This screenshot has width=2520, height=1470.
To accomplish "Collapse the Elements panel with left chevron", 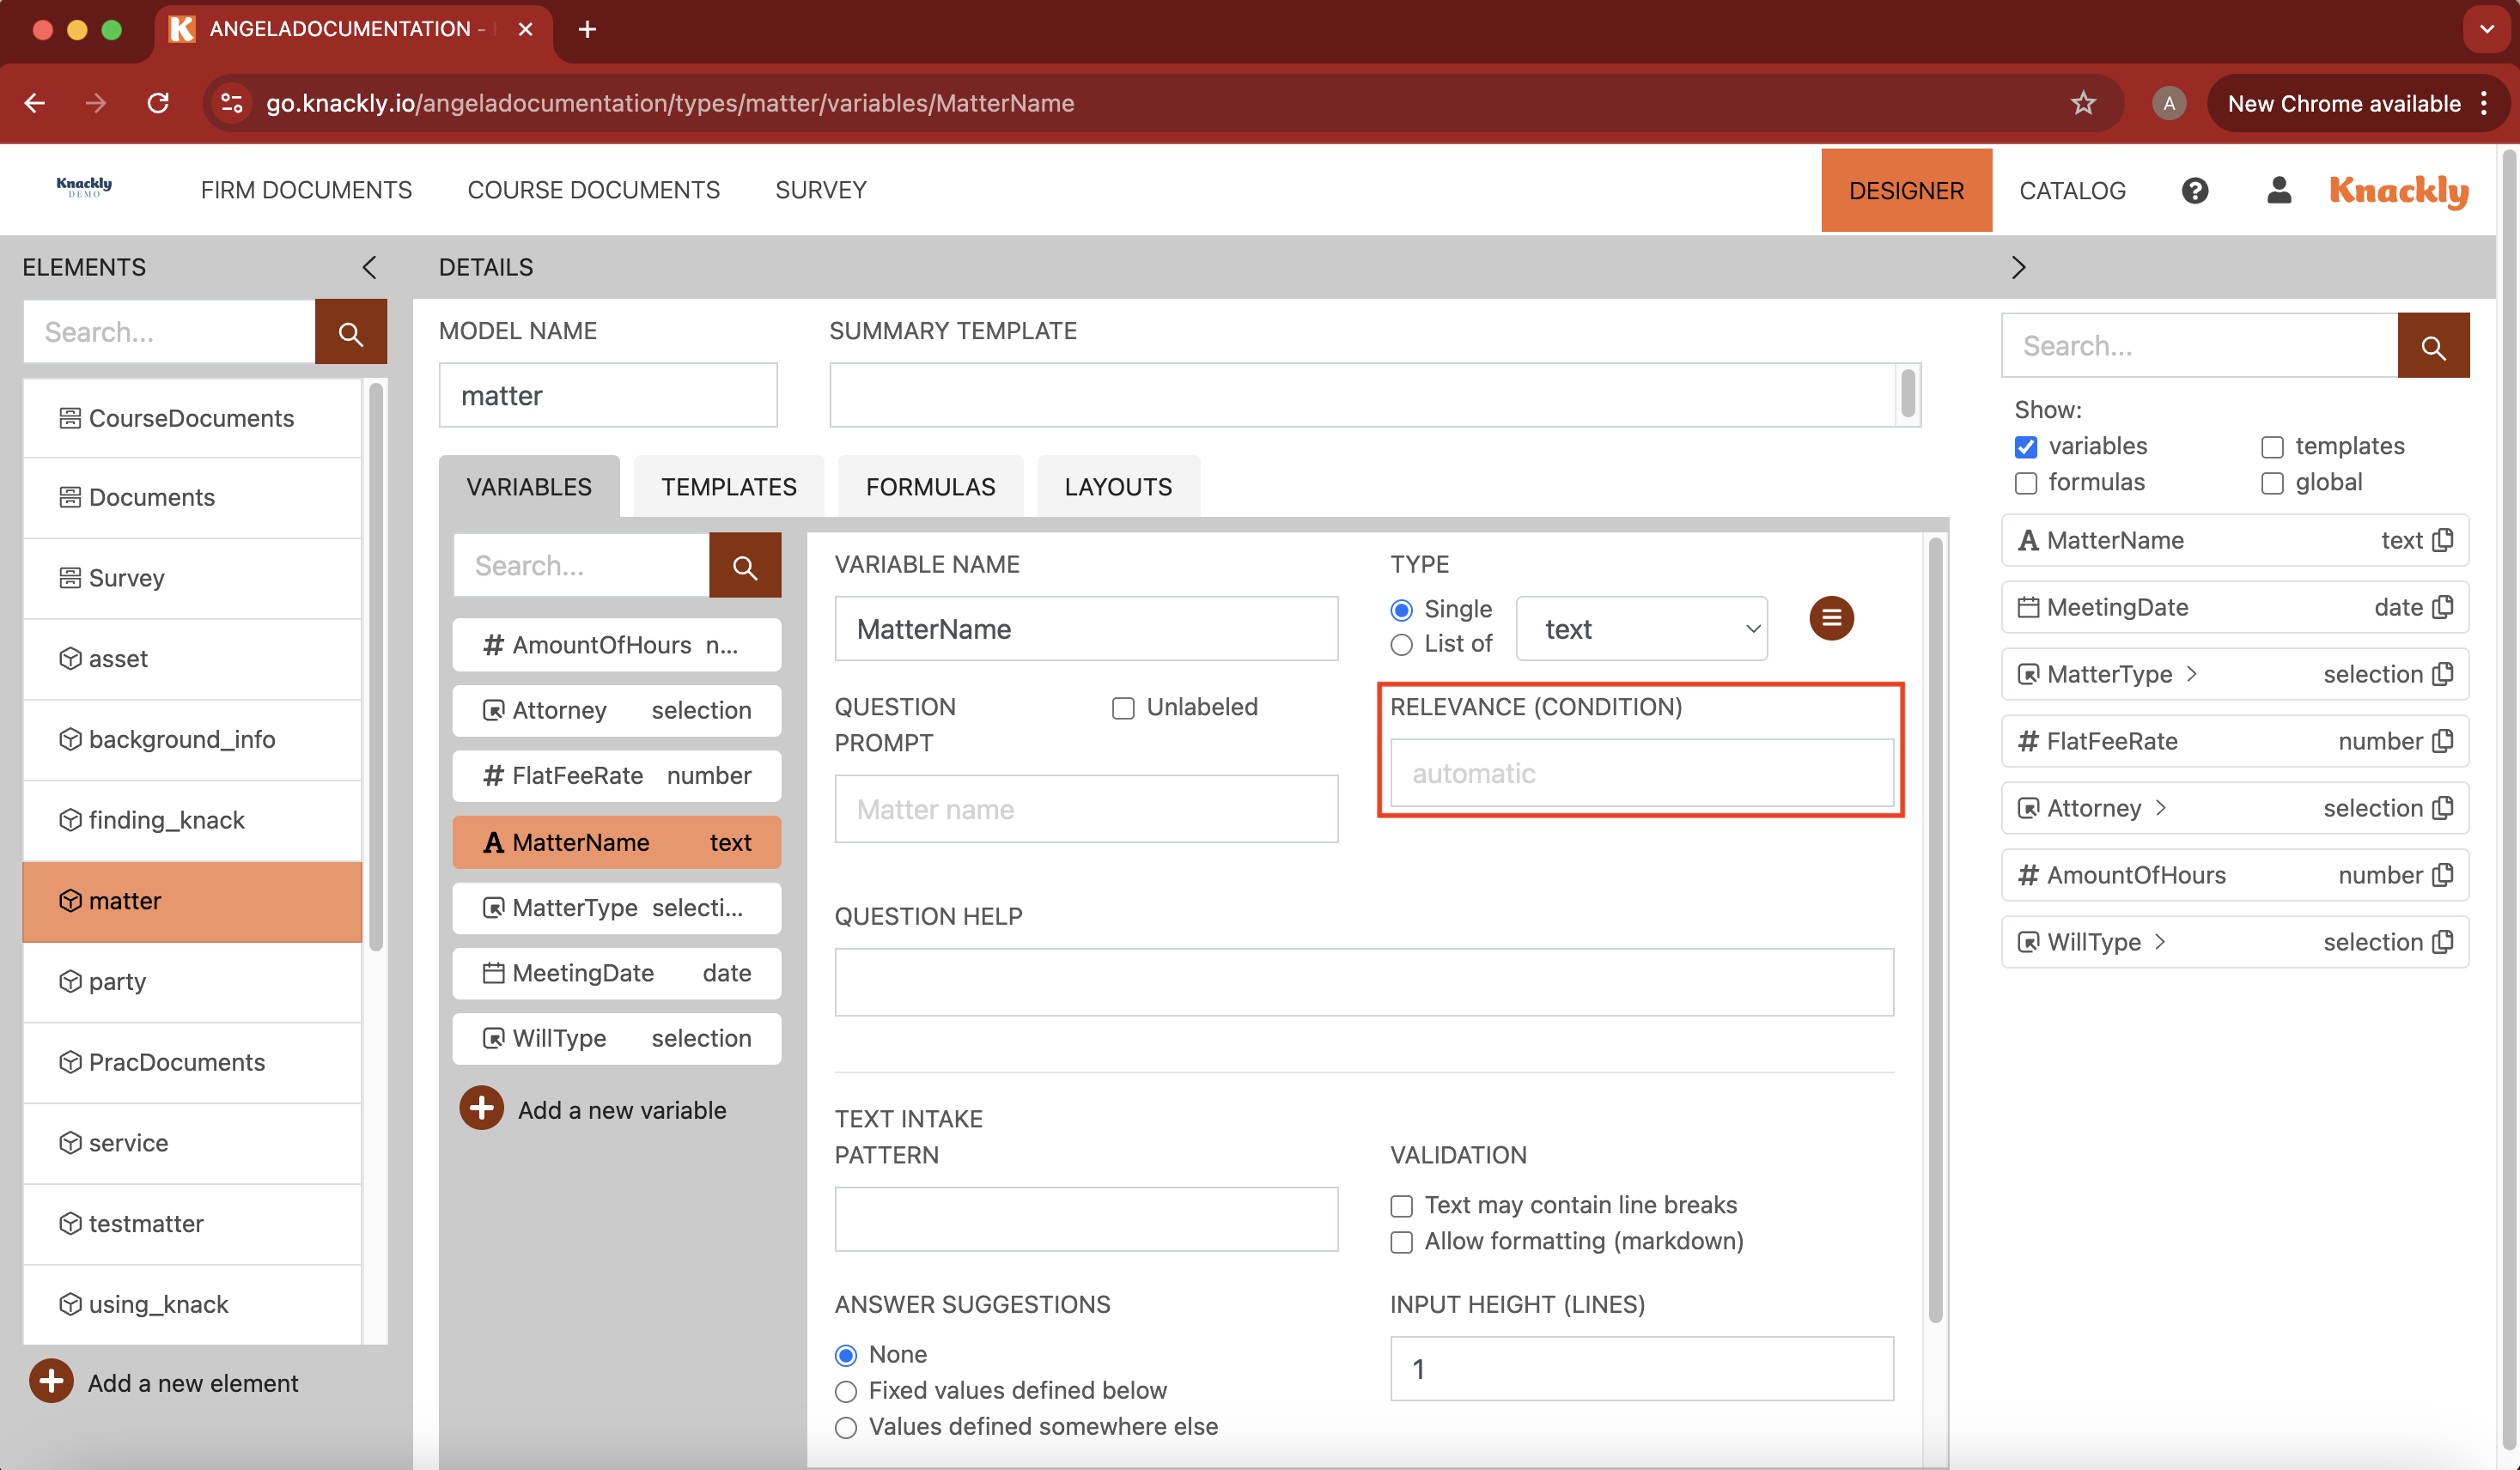I will 369,267.
